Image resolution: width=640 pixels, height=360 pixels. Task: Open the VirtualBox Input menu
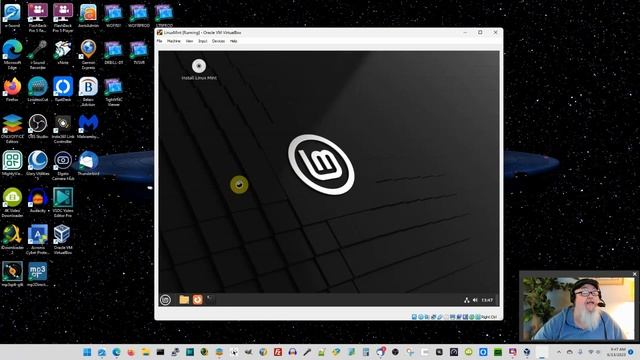click(202, 41)
